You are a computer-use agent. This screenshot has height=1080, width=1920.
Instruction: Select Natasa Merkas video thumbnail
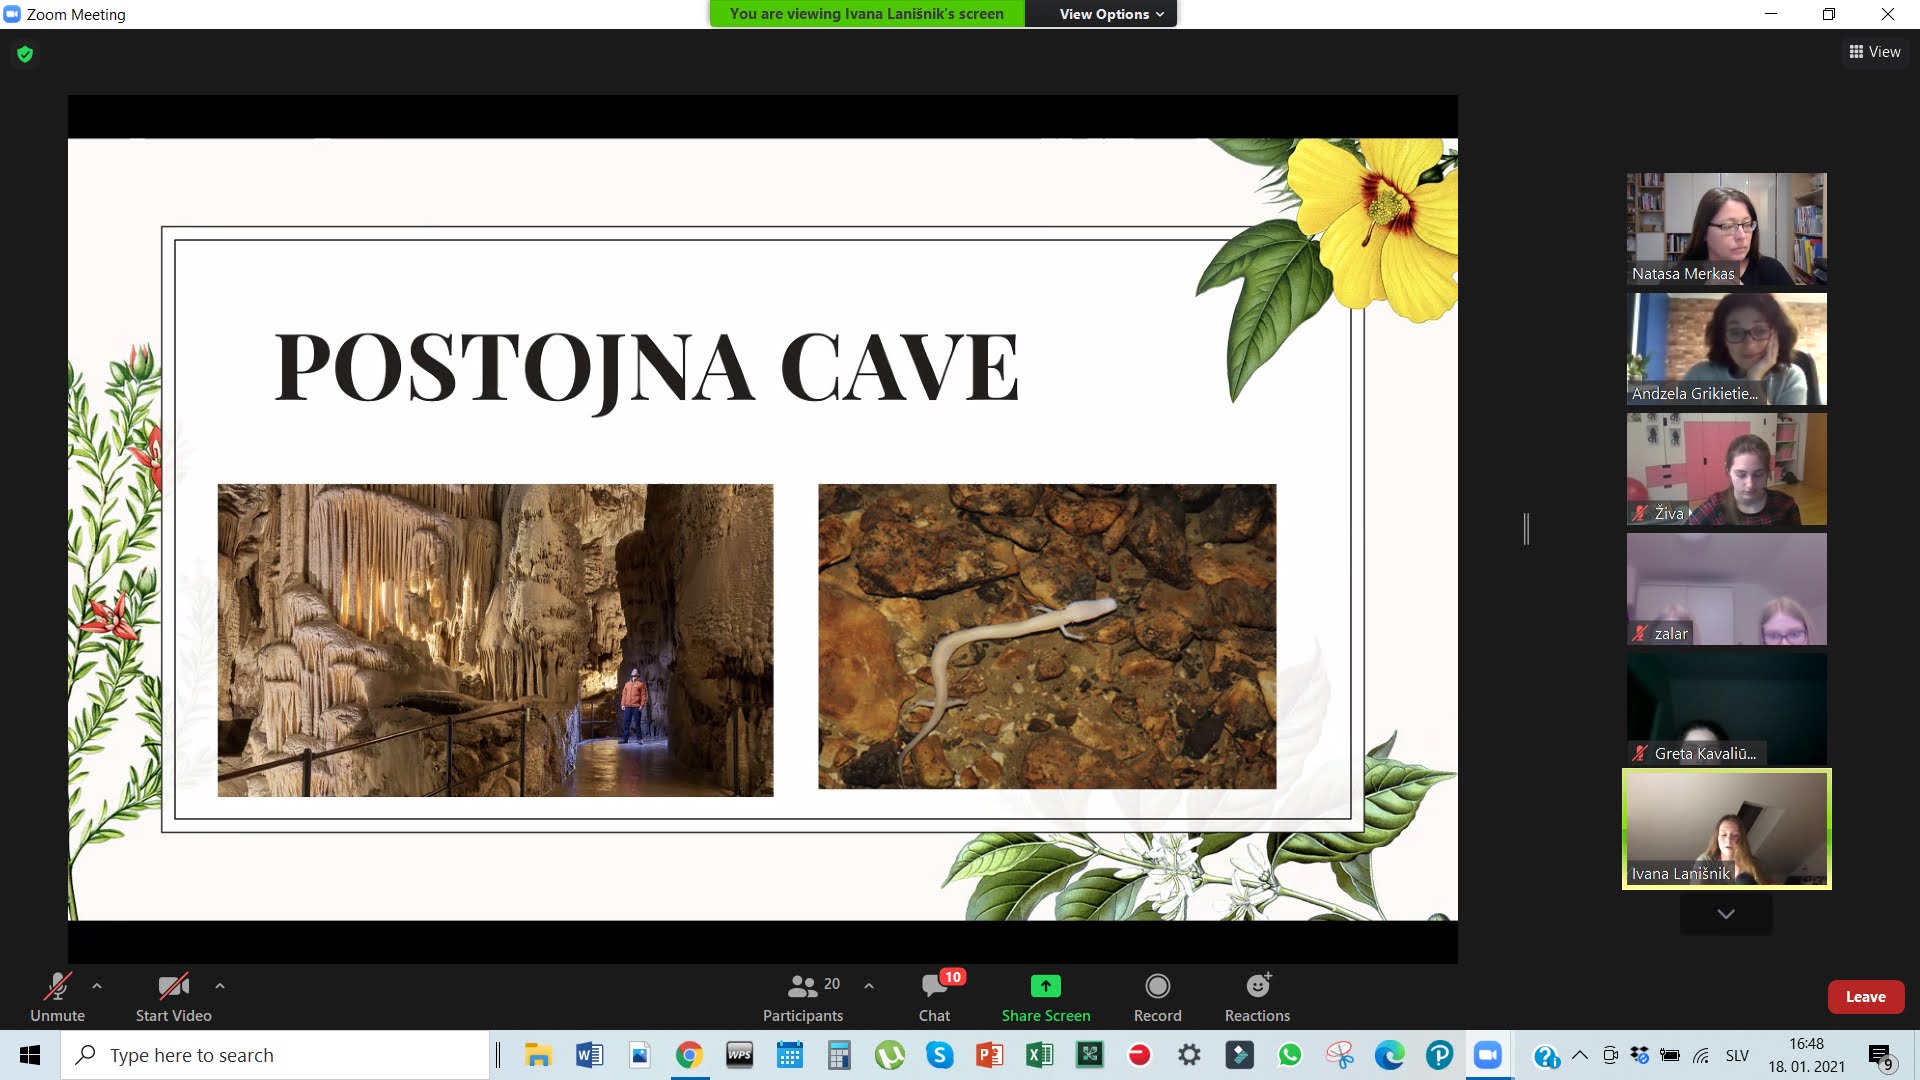[1726, 229]
